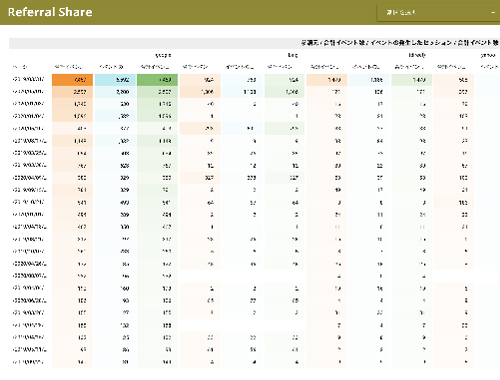500x380 pixels.
Task: Select the bing source column group header
Action: (293, 55)
